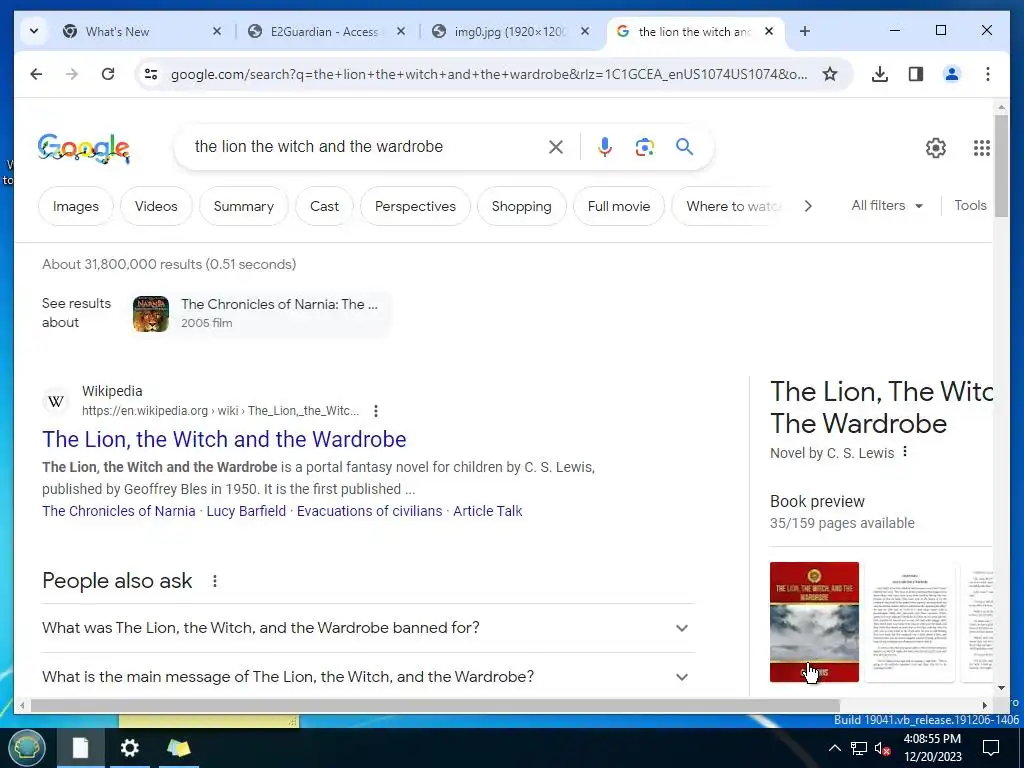The image size is (1024, 768).
Task: Follow the Evacuations of civilians sitelink
Action: click(370, 511)
